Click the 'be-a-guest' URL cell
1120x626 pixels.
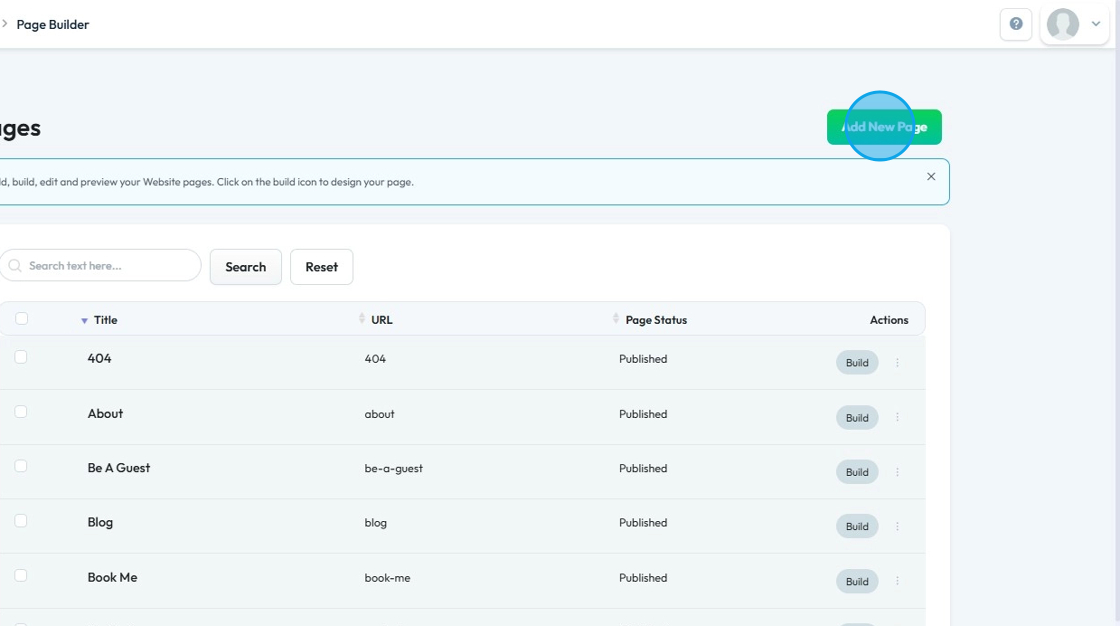pyautogui.click(x=394, y=469)
